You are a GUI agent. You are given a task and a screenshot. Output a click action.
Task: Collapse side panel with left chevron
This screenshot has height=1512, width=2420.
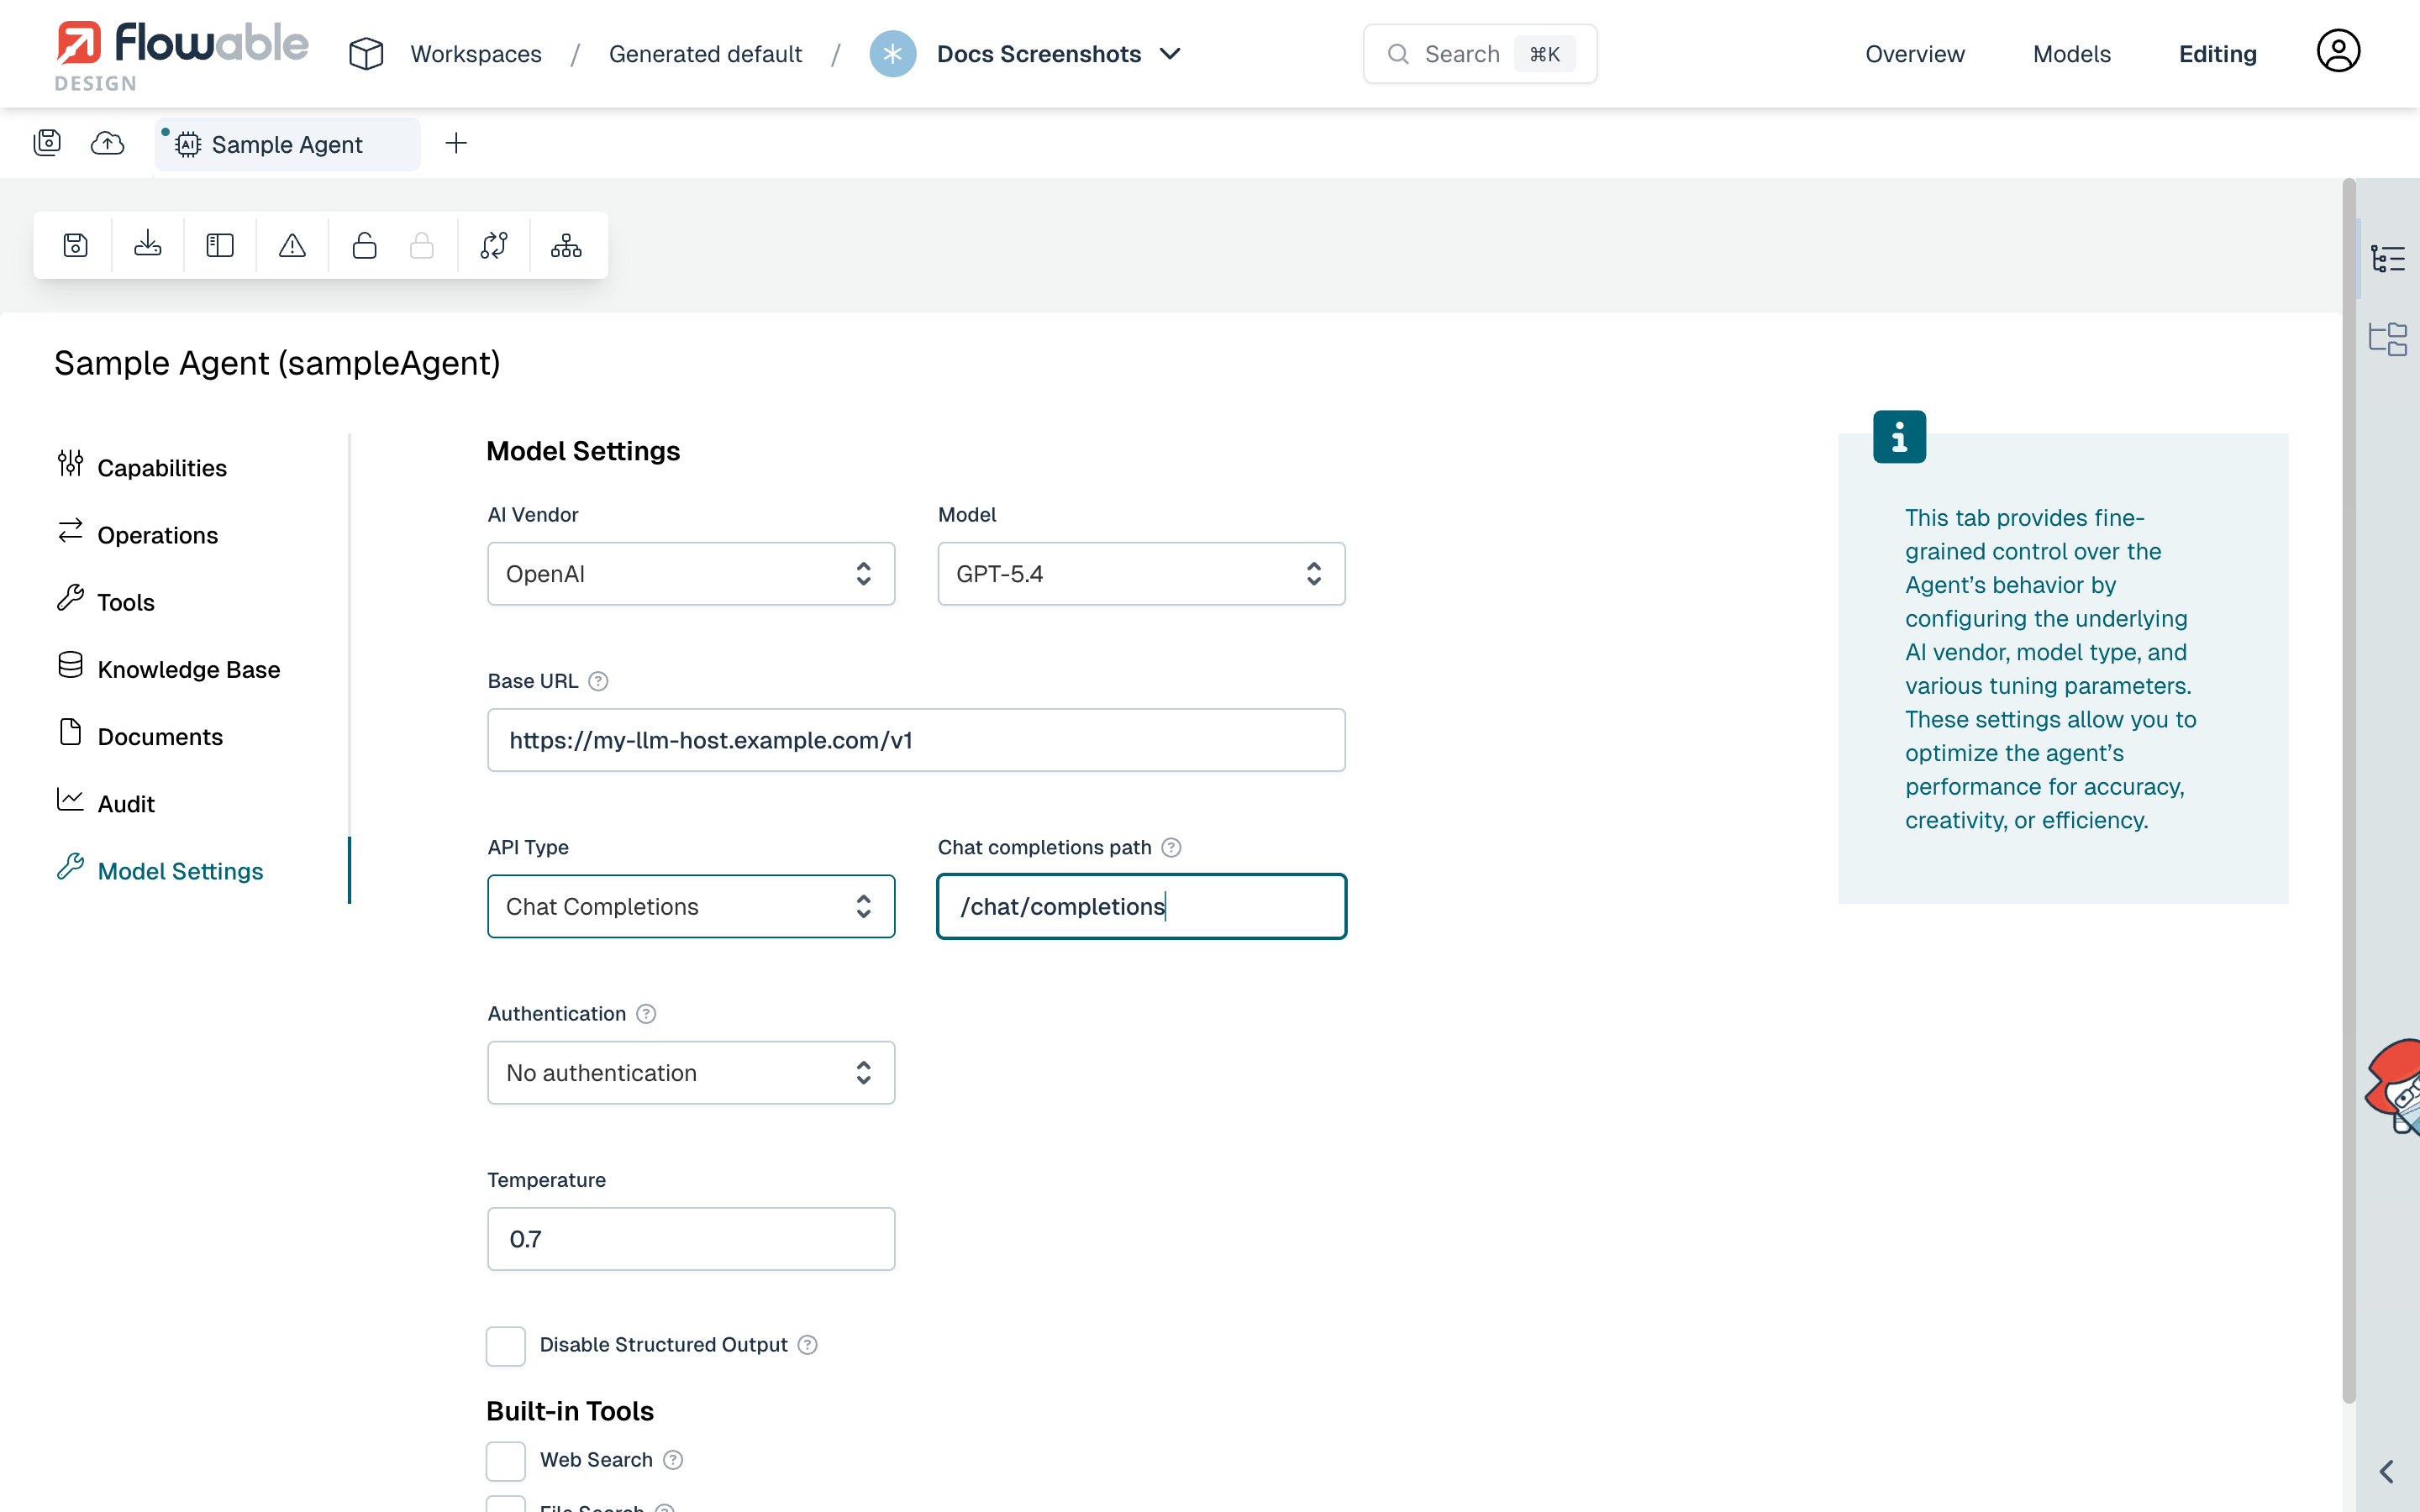click(2387, 1472)
